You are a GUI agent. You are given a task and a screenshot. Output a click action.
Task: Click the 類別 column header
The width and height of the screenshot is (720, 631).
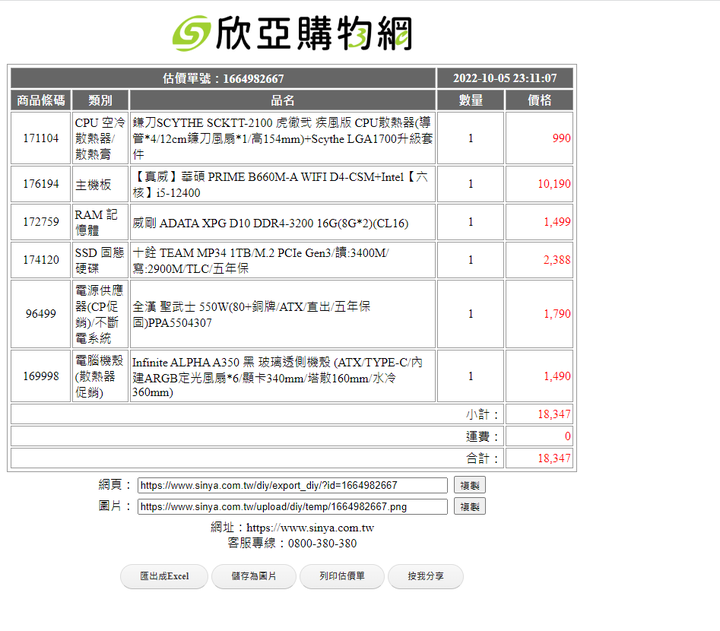point(100,100)
